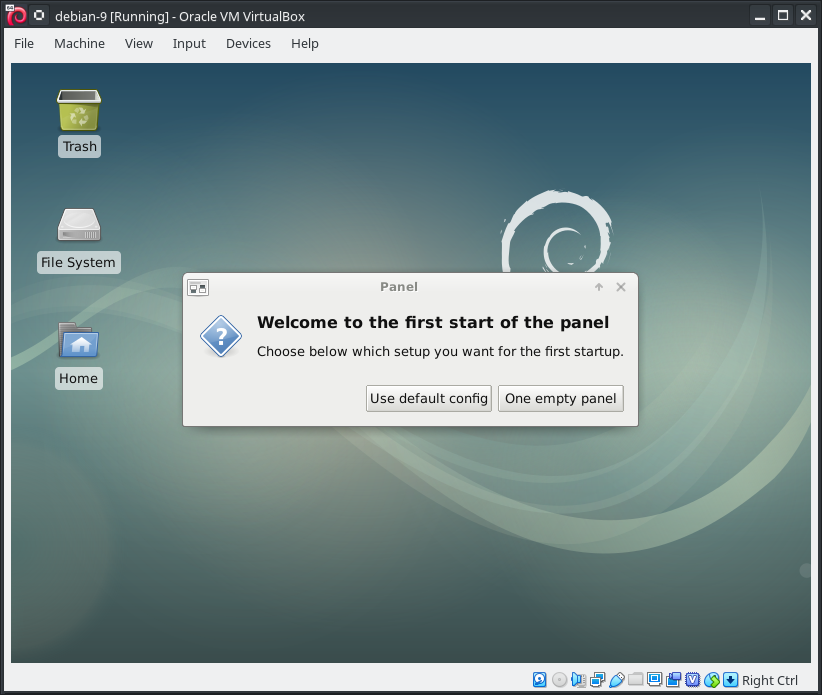This screenshot has width=822, height=695.
Task: Close the Panel dialog with the X
Action: tap(621, 287)
